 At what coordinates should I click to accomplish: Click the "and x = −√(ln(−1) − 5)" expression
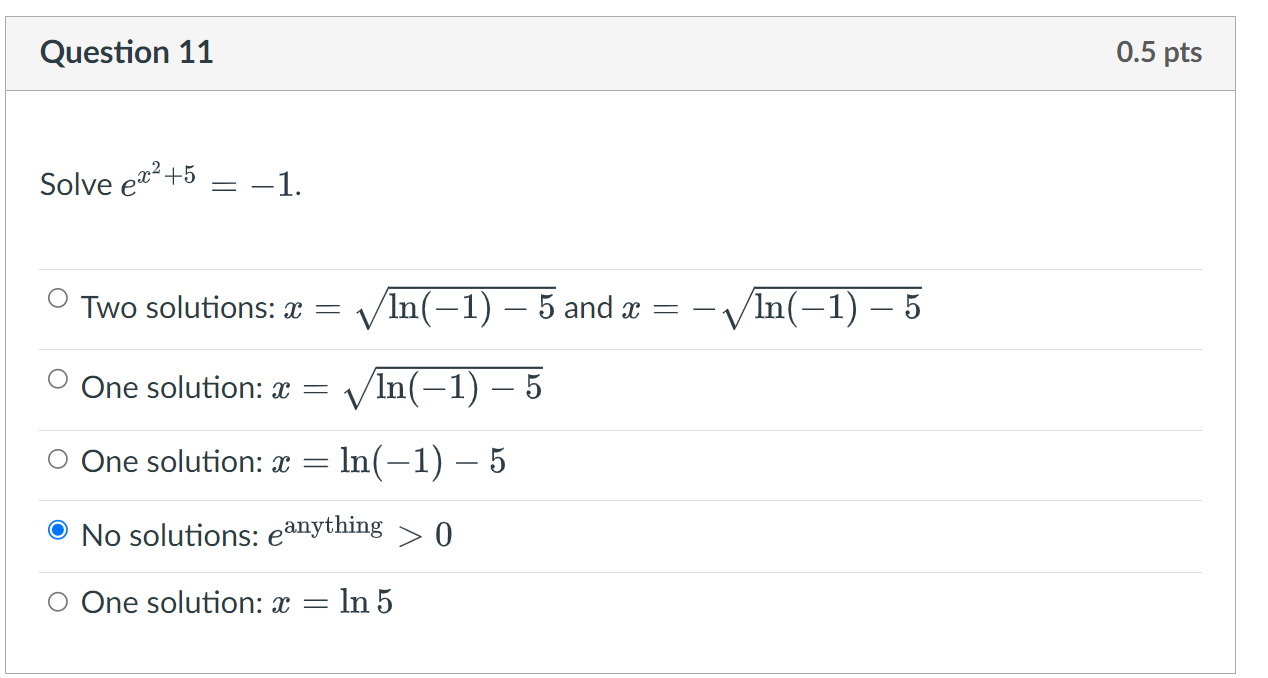[740, 305]
